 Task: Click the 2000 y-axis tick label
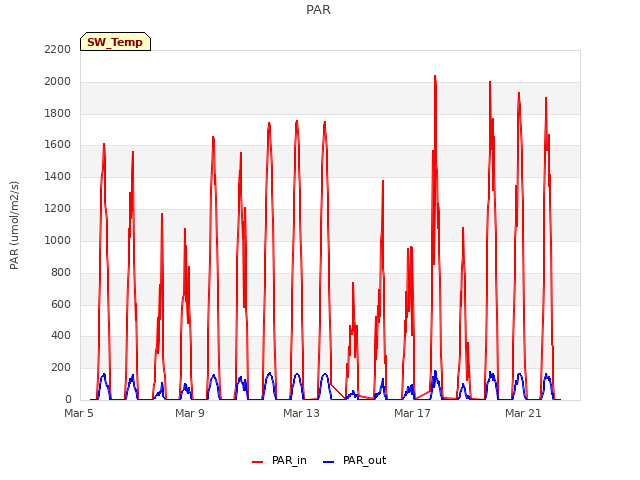58,82
